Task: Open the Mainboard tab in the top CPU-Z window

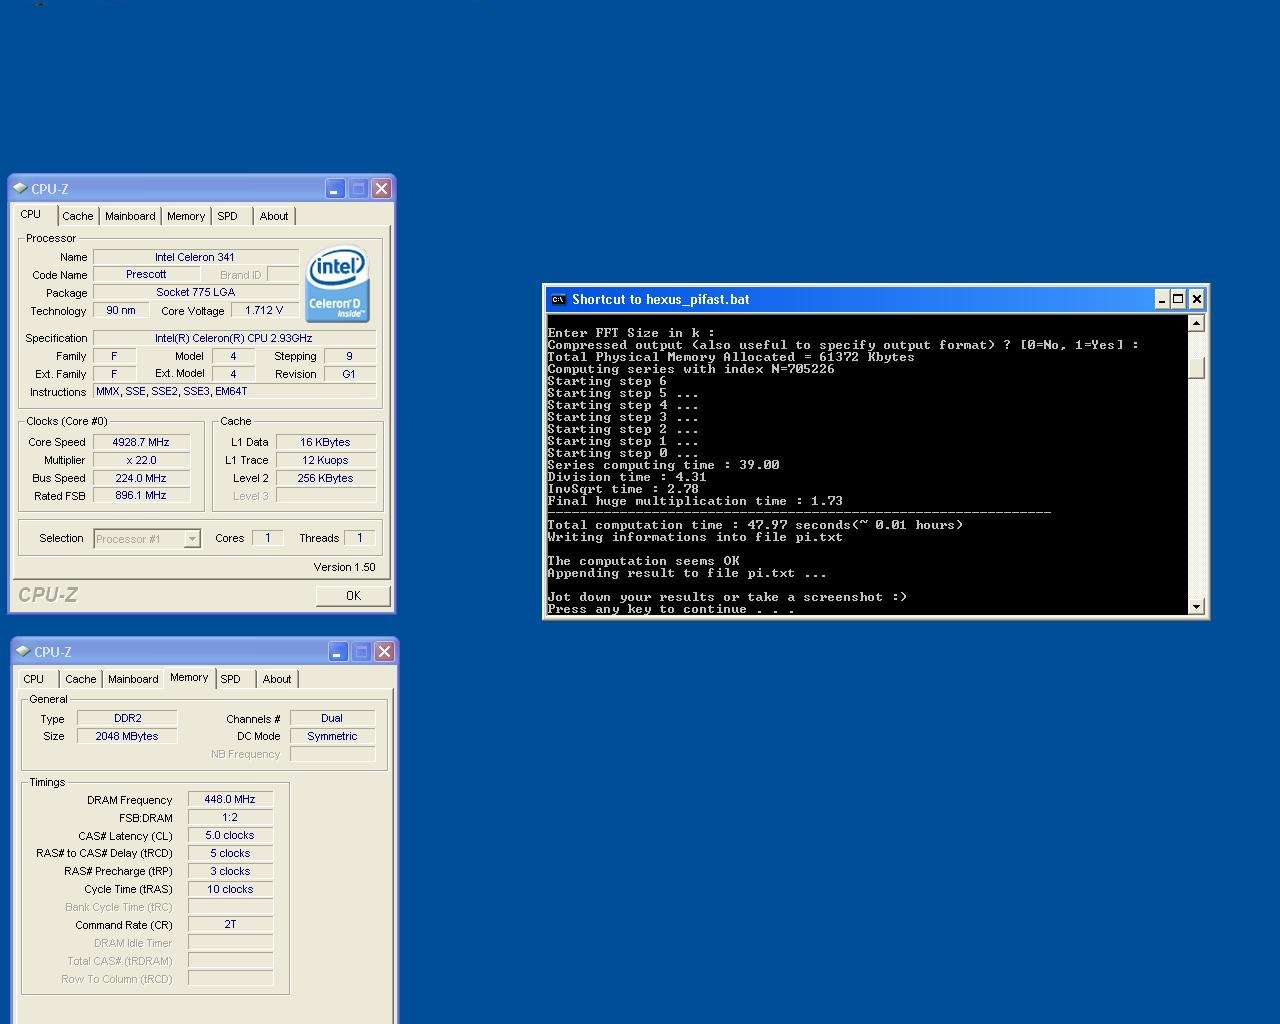Action: tap(130, 216)
